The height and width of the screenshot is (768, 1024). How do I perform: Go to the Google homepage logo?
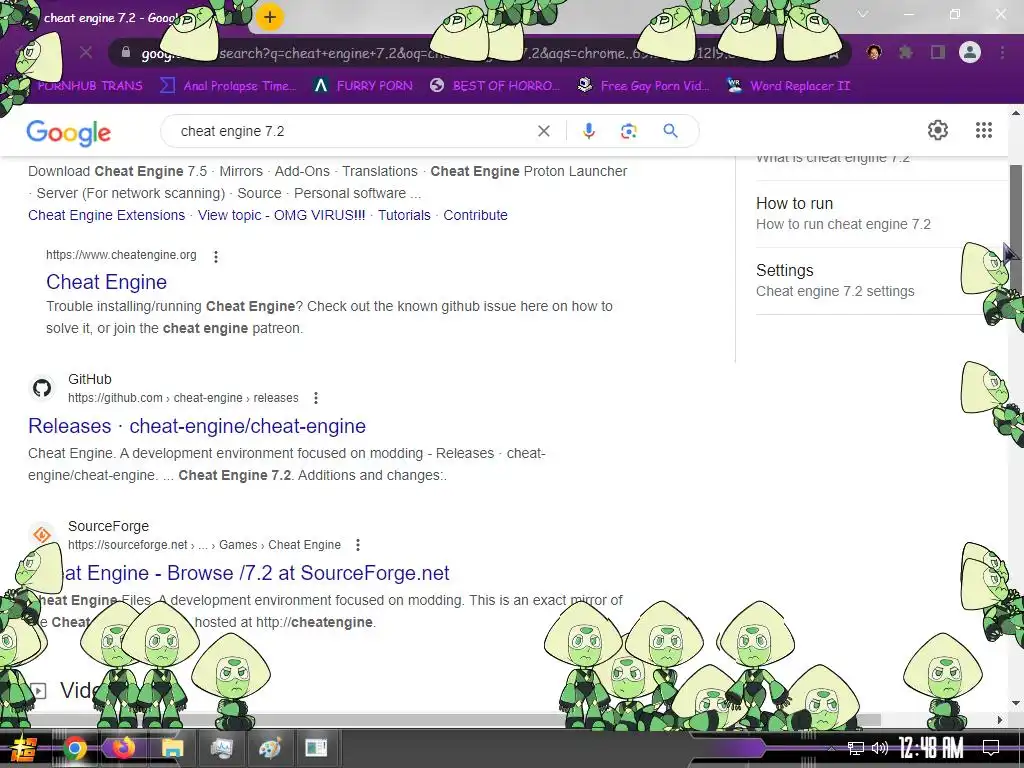69,133
